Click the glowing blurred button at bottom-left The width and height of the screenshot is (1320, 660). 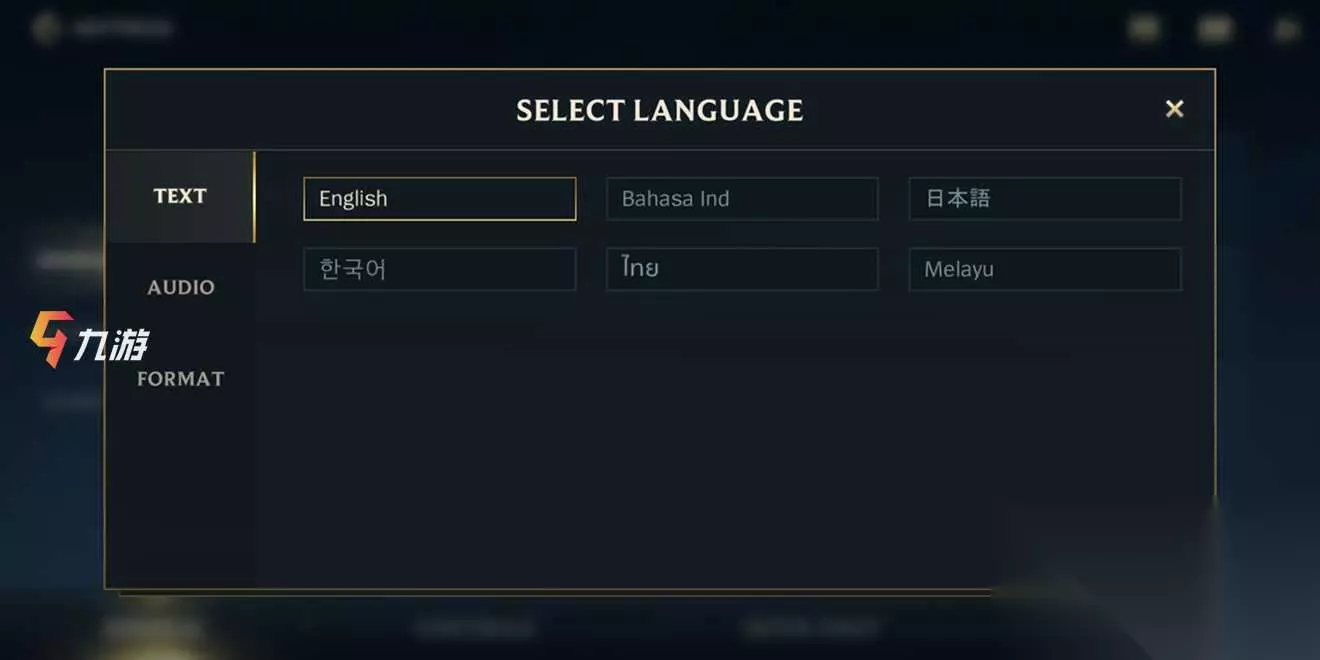[x=153, y=629]
